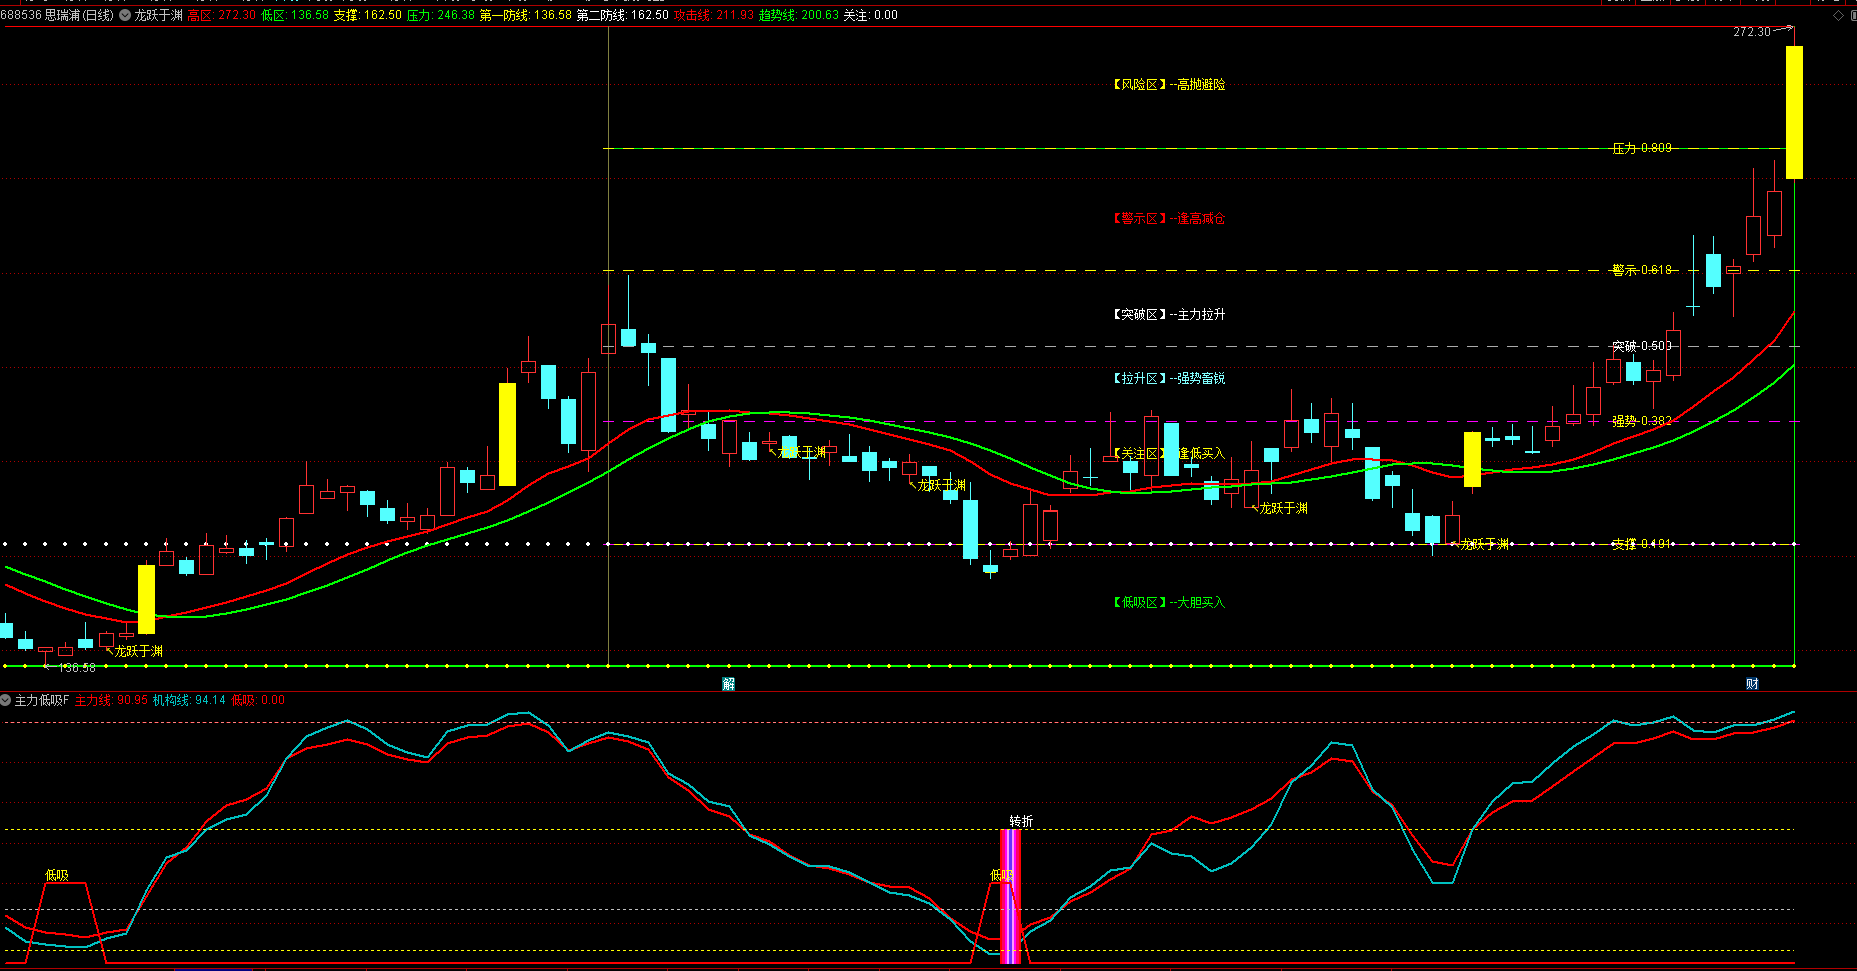Viewport: 1857px width, 971px height.
Task: Click the 解 marker below the main chart
Action: point(728,684)
